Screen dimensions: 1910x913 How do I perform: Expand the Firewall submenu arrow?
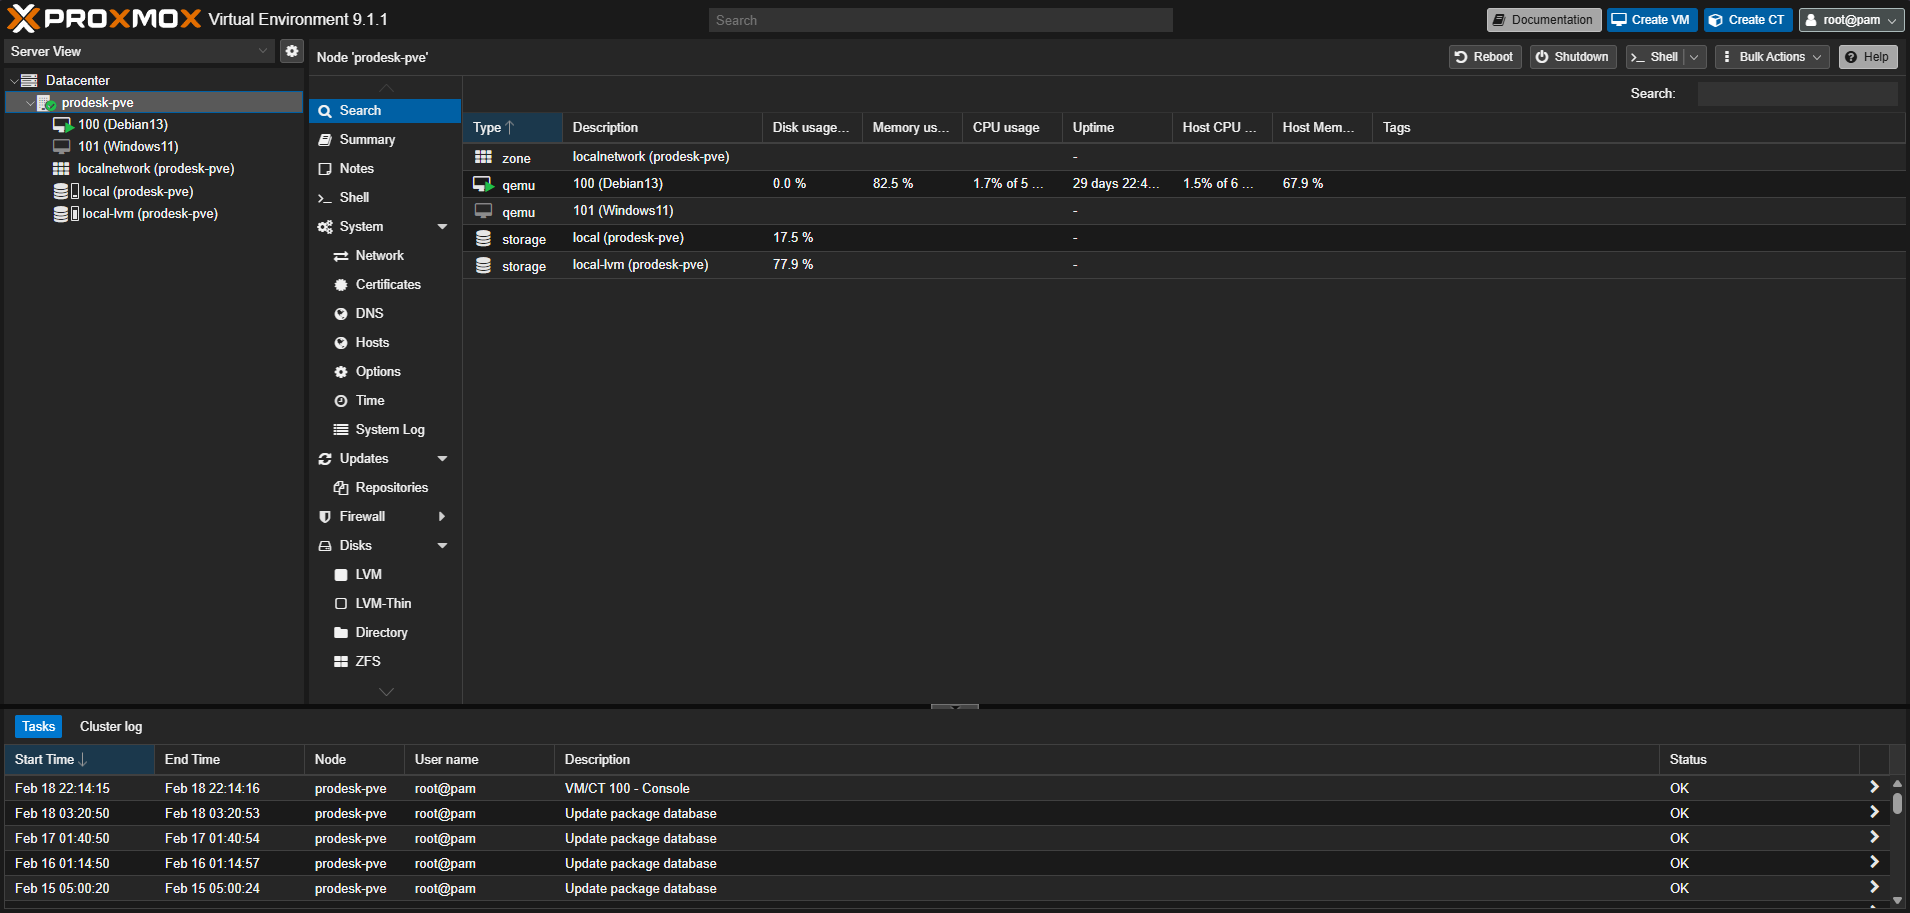pyautogui.click(x=442, y=517)
